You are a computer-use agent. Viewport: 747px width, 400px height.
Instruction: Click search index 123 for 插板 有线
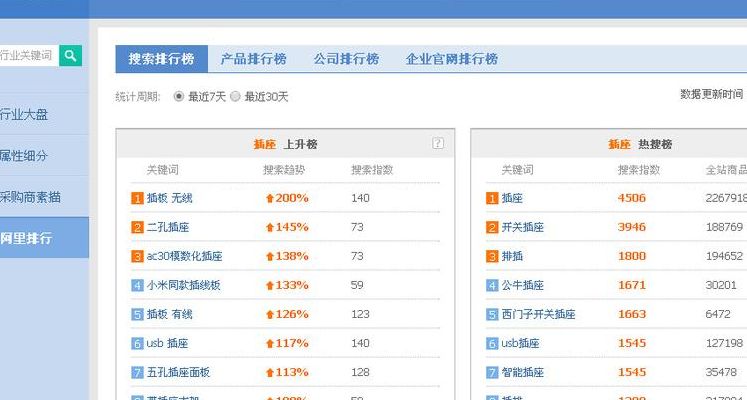(360, 314)
